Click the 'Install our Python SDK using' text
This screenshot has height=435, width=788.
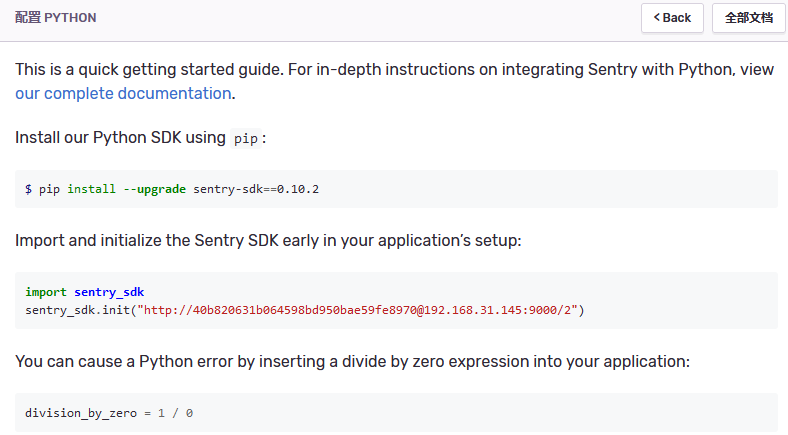coord(120,137)
